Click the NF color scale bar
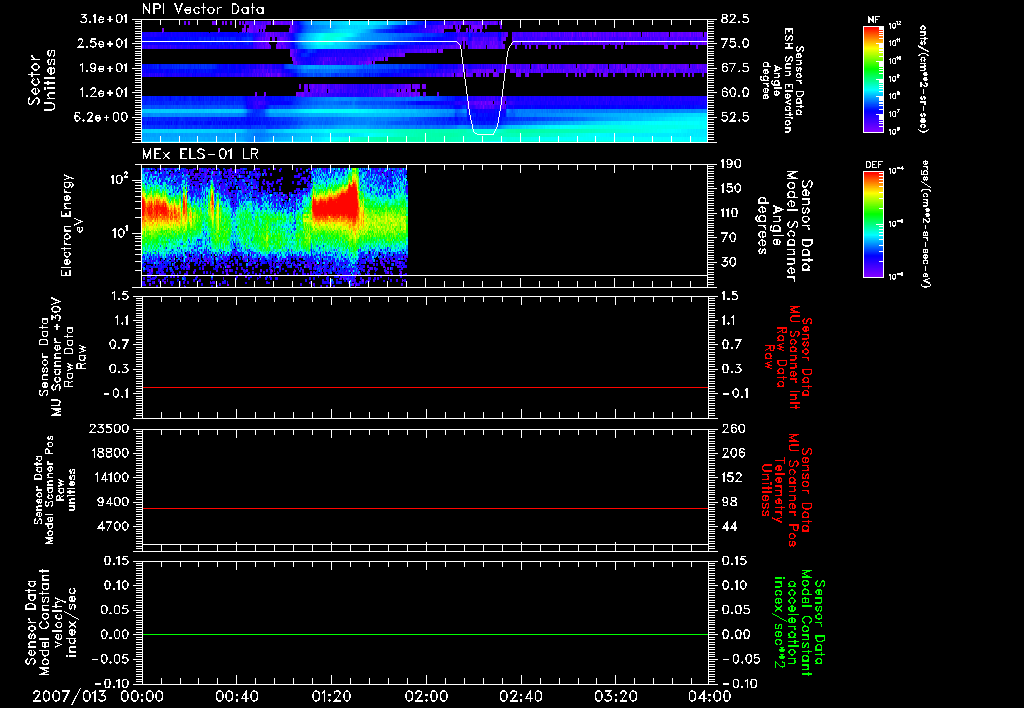 [874, 78]
